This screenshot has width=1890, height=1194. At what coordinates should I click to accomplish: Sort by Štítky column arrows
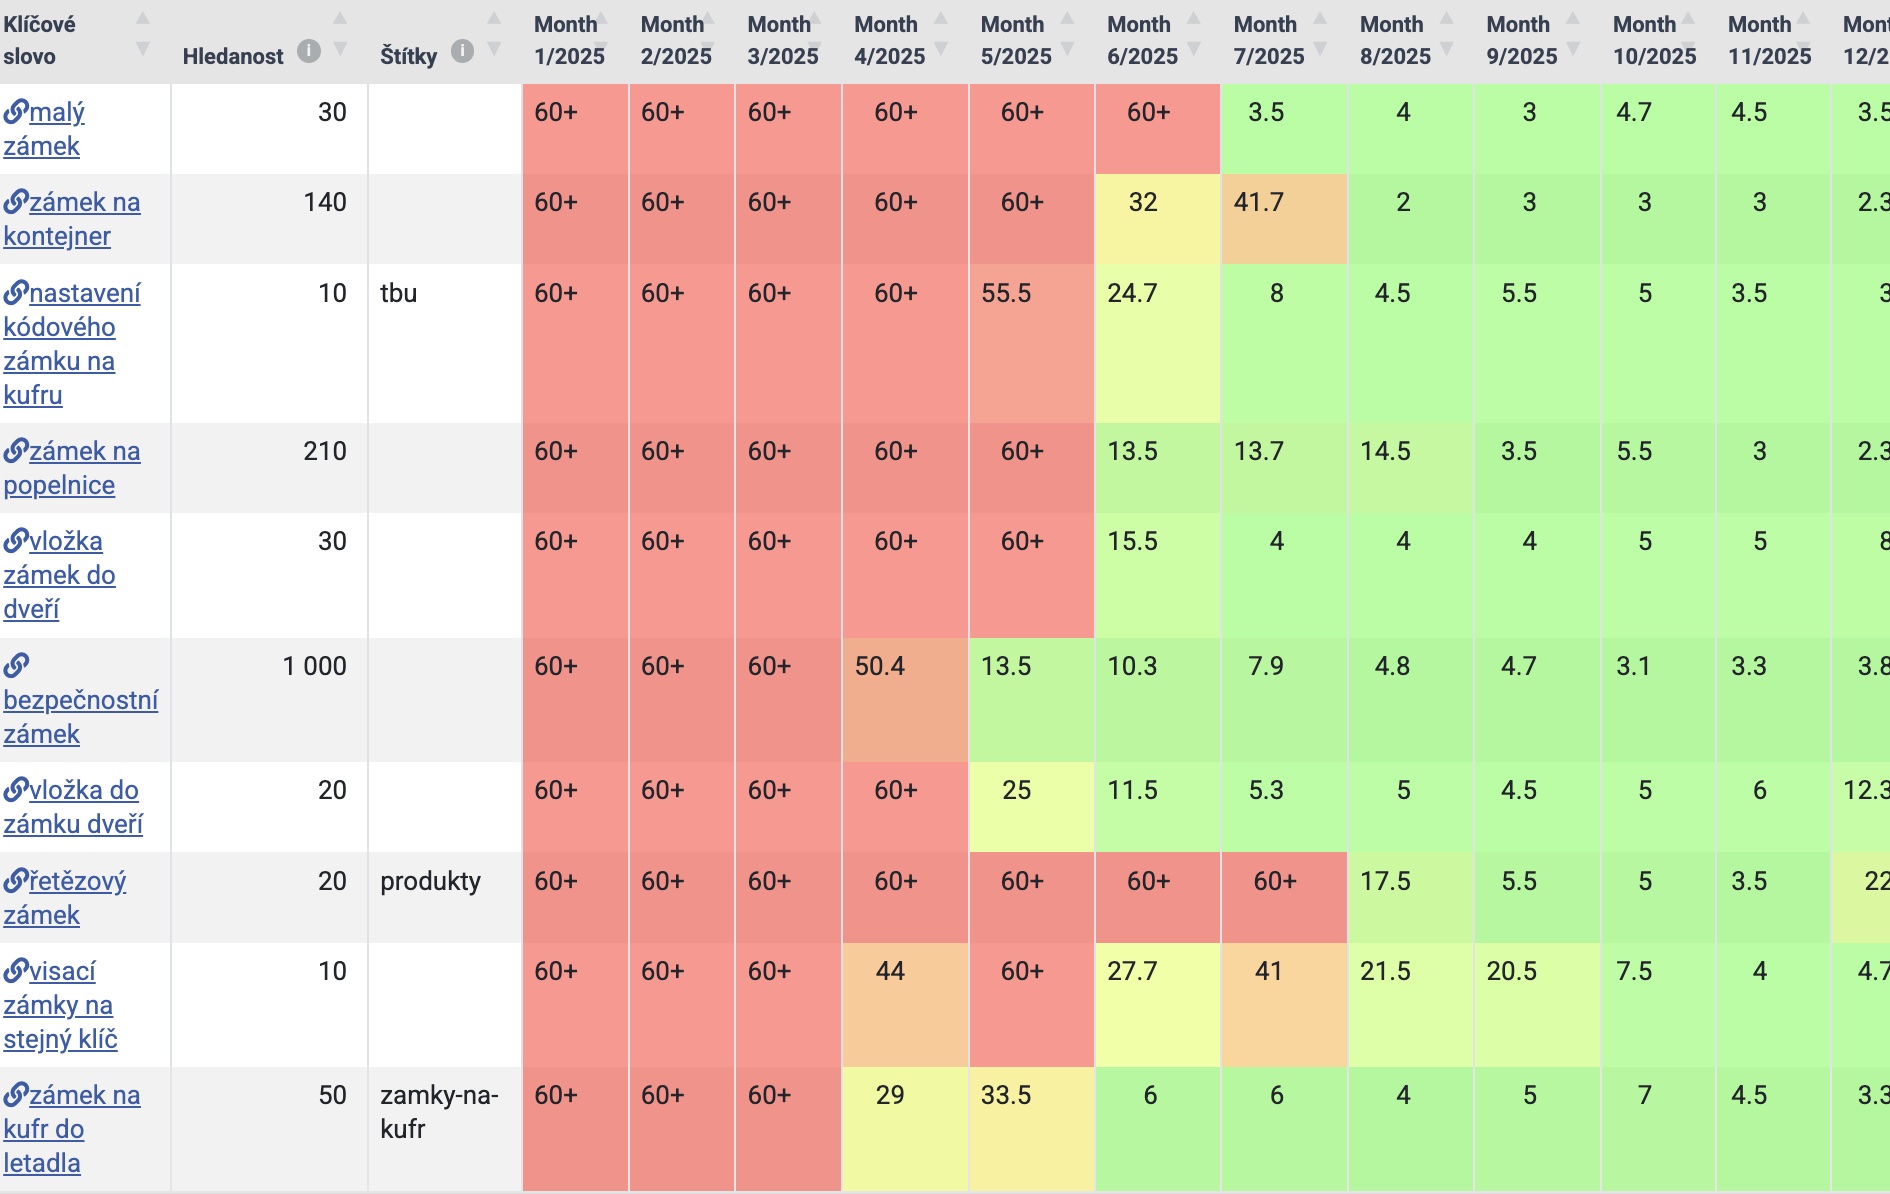[494, 34]
